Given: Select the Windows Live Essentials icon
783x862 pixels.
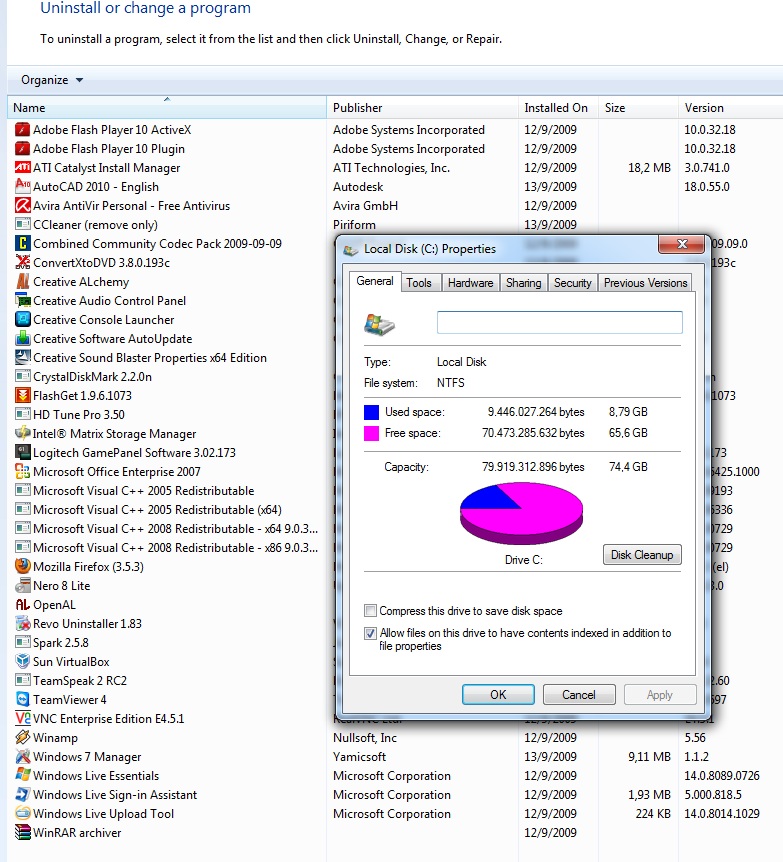Looking at the screenshot, I should coord(23,775).
